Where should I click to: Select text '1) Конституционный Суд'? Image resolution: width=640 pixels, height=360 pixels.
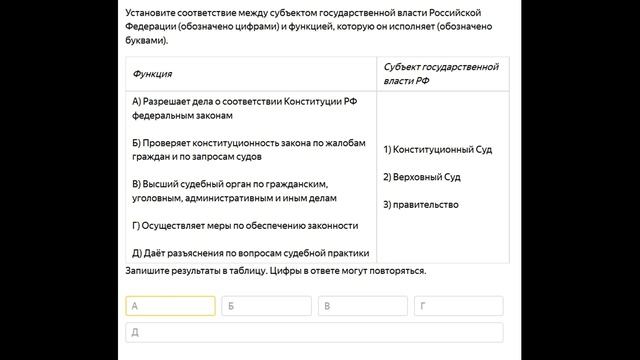pos(438,150)
